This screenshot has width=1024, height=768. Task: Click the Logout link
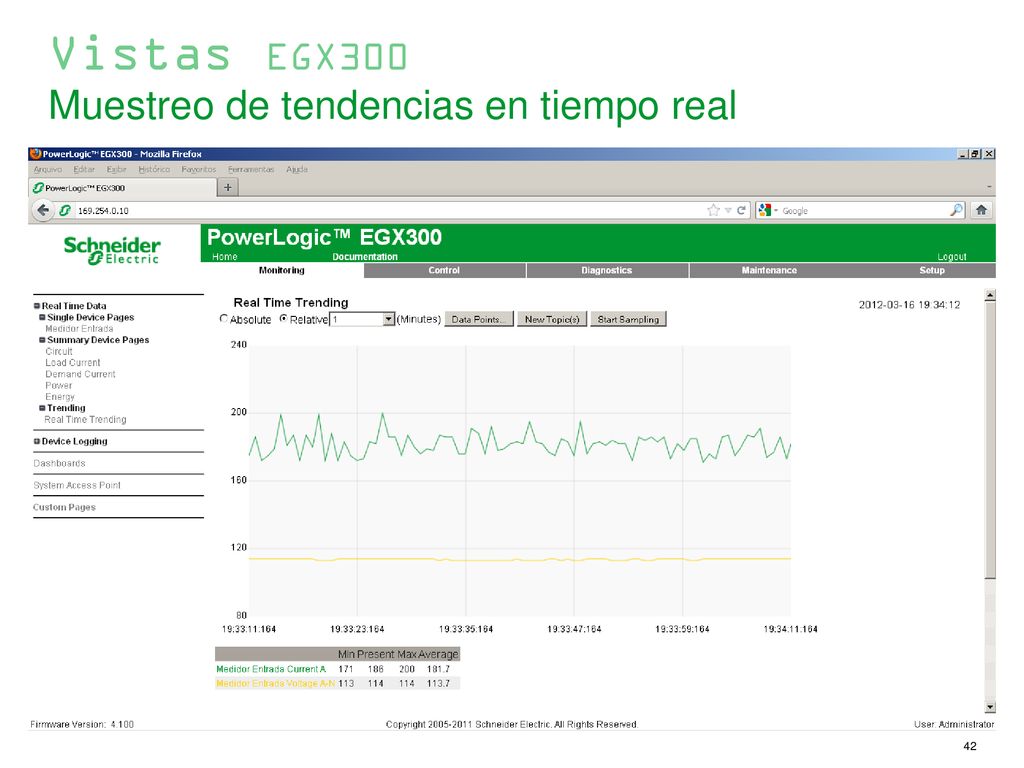tap(952, 257)
